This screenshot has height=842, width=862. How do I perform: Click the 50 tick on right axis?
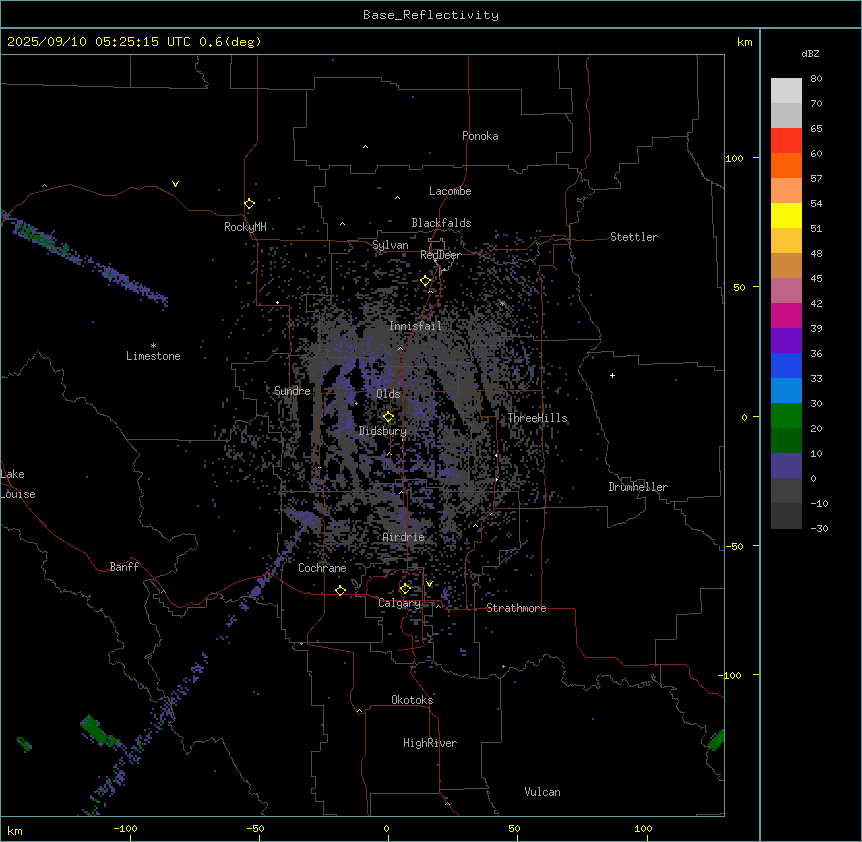(739, 287)
